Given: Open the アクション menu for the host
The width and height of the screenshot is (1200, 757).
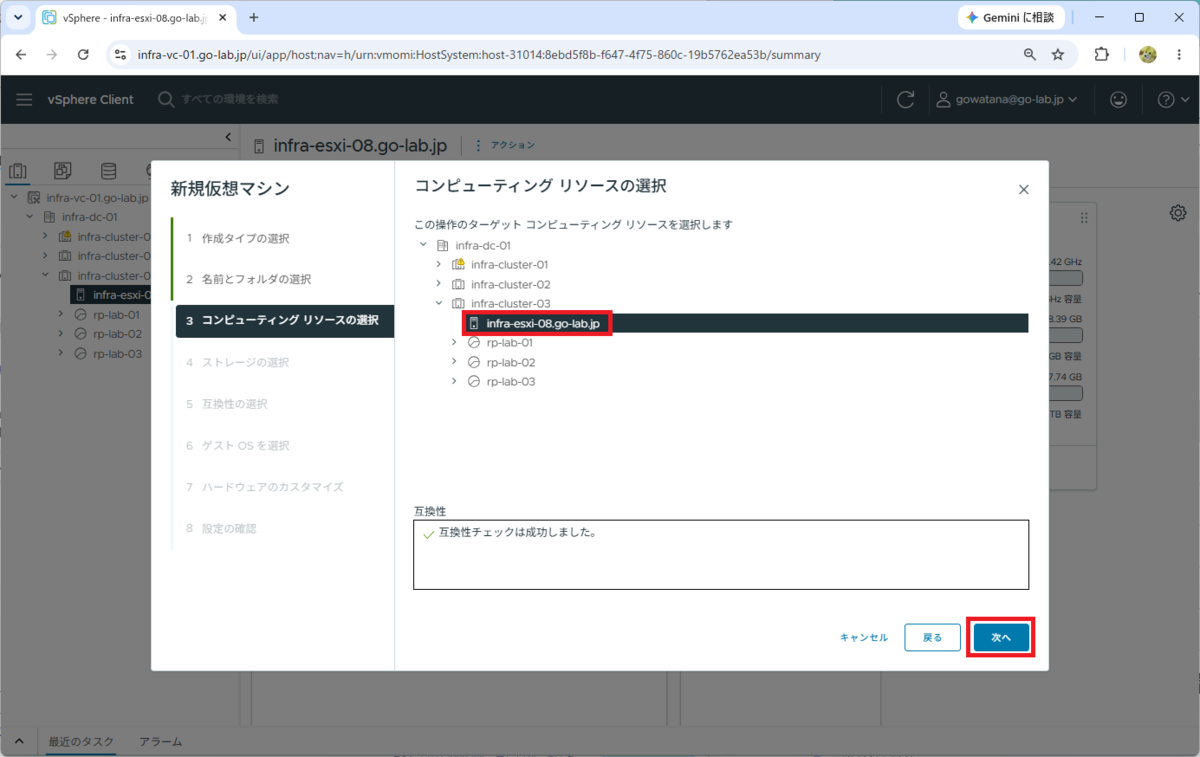Looking at the screenshot, I should pyautogui.click(x=505, y=145).
